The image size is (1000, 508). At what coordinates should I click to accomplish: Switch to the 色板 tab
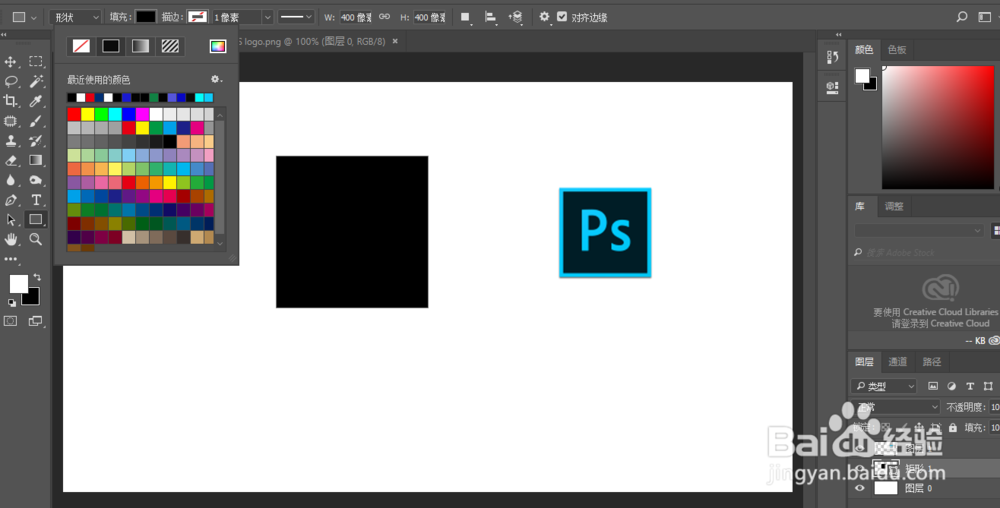point(897,50)
